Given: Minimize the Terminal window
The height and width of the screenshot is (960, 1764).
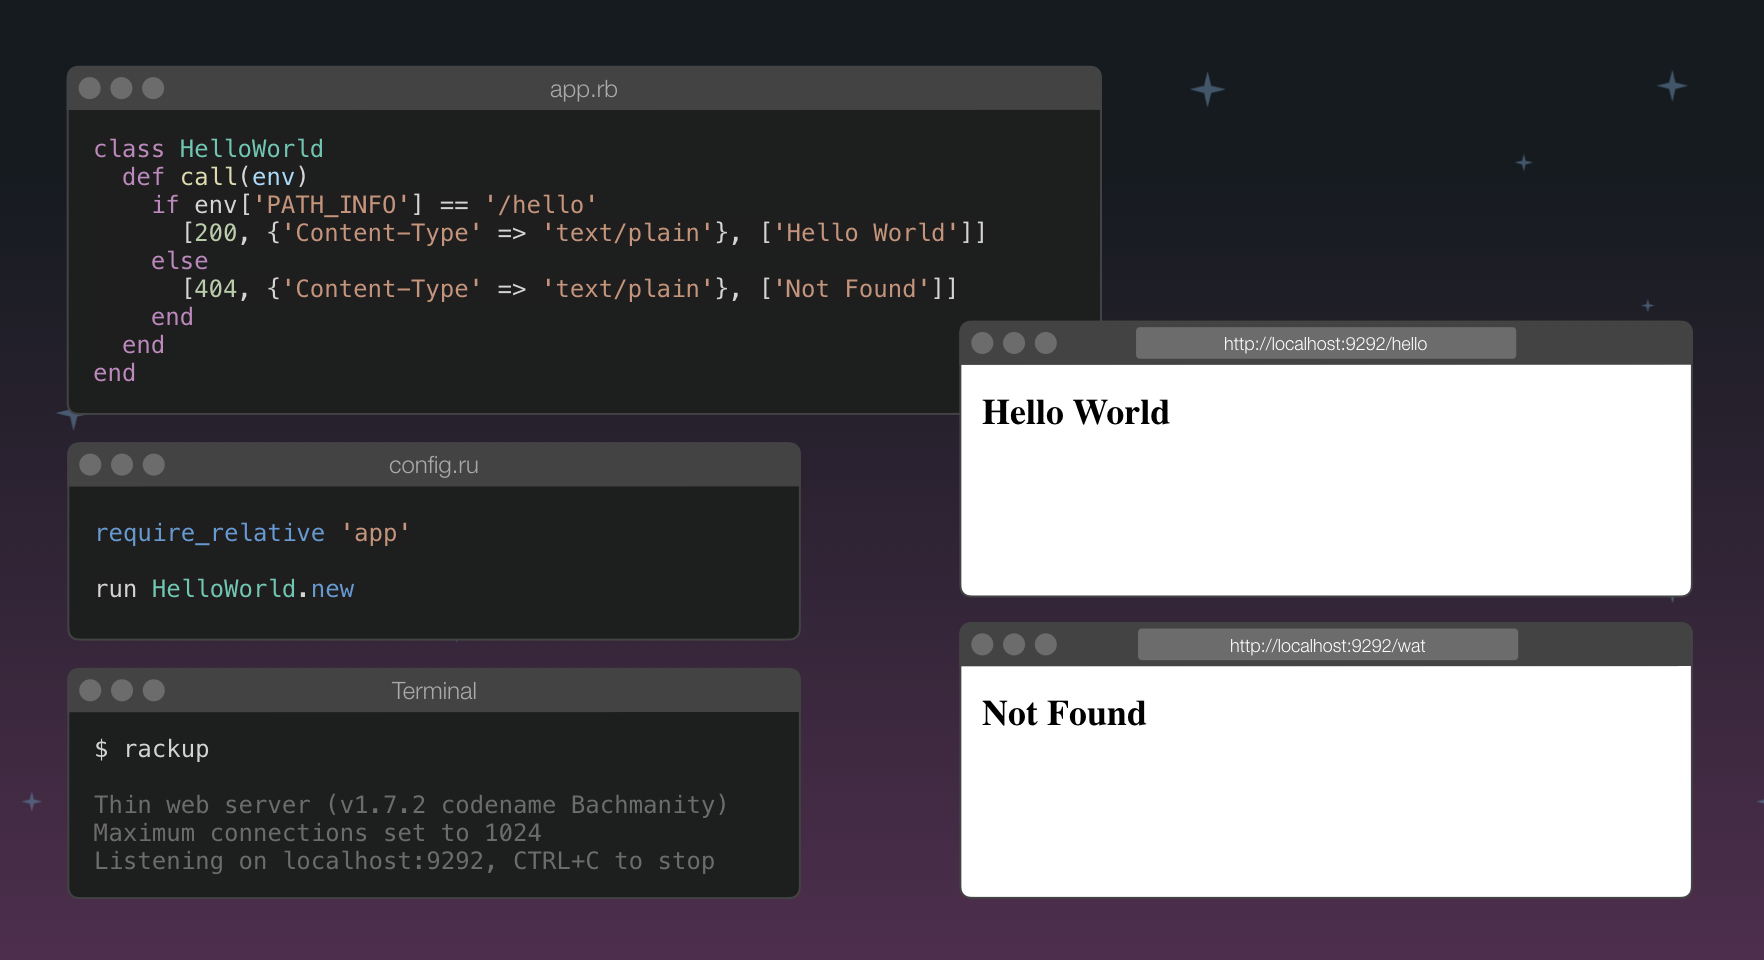Looking at the screenshot, I should click(122, 690).
